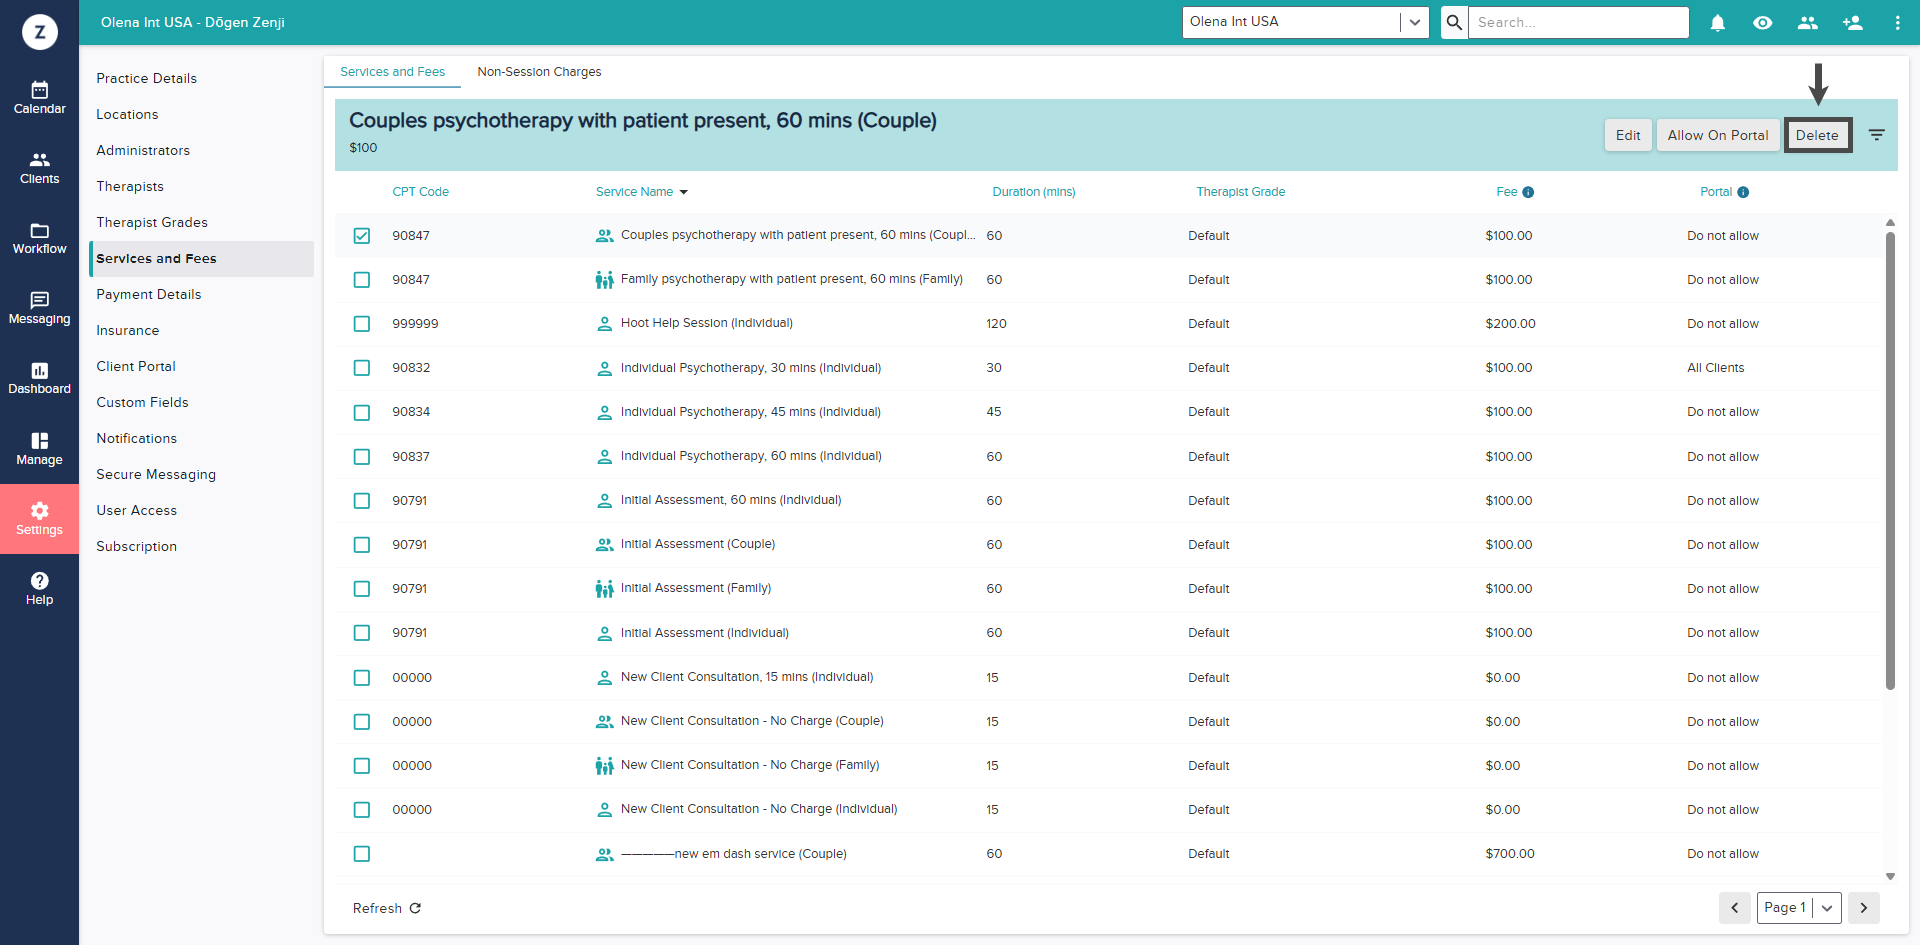Go to the Clients section icon
The image size is (1920, 945).
39,160
